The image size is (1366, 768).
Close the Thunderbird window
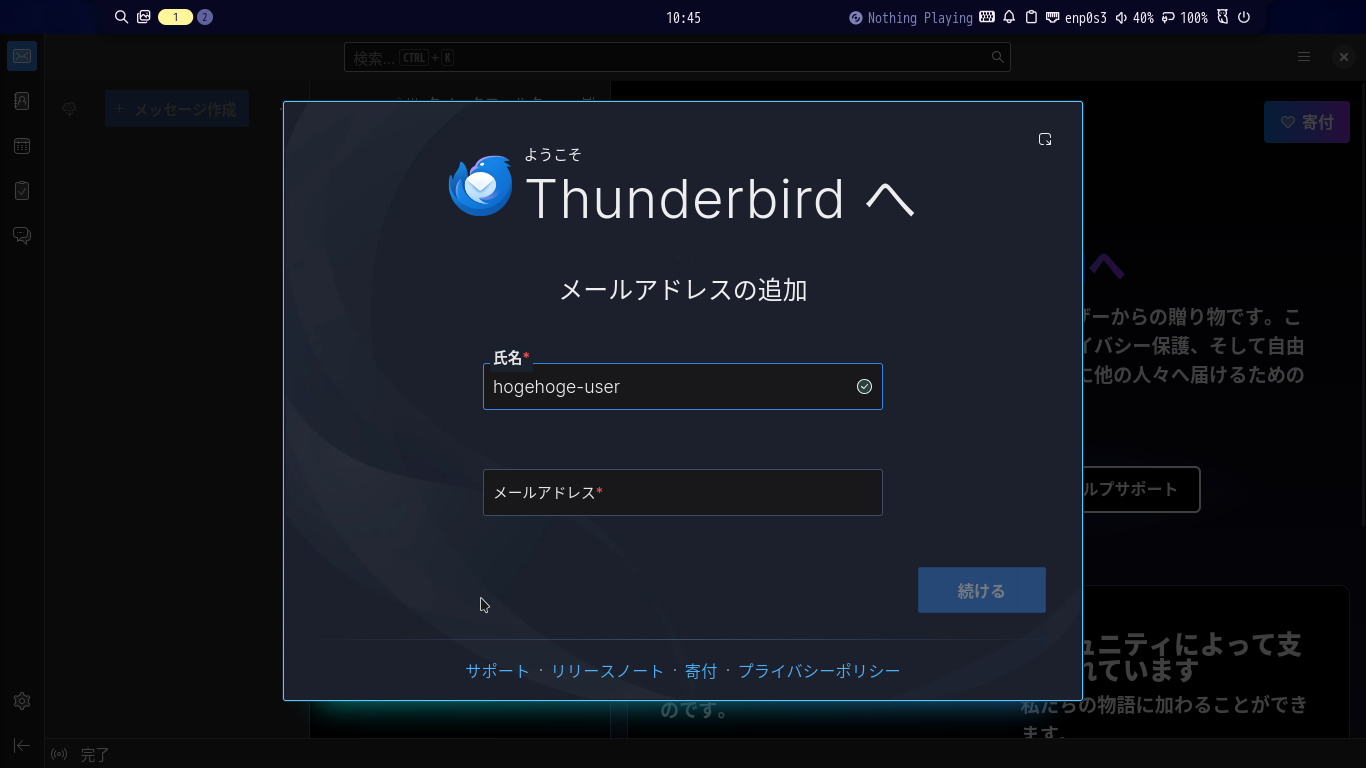tap(1344, 57)
